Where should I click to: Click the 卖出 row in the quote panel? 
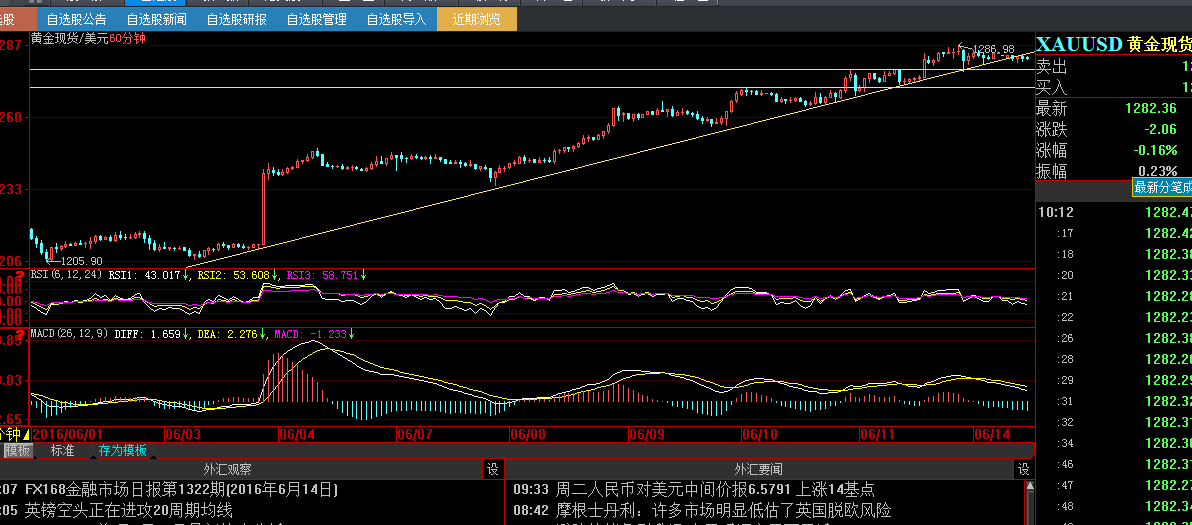1114,67
